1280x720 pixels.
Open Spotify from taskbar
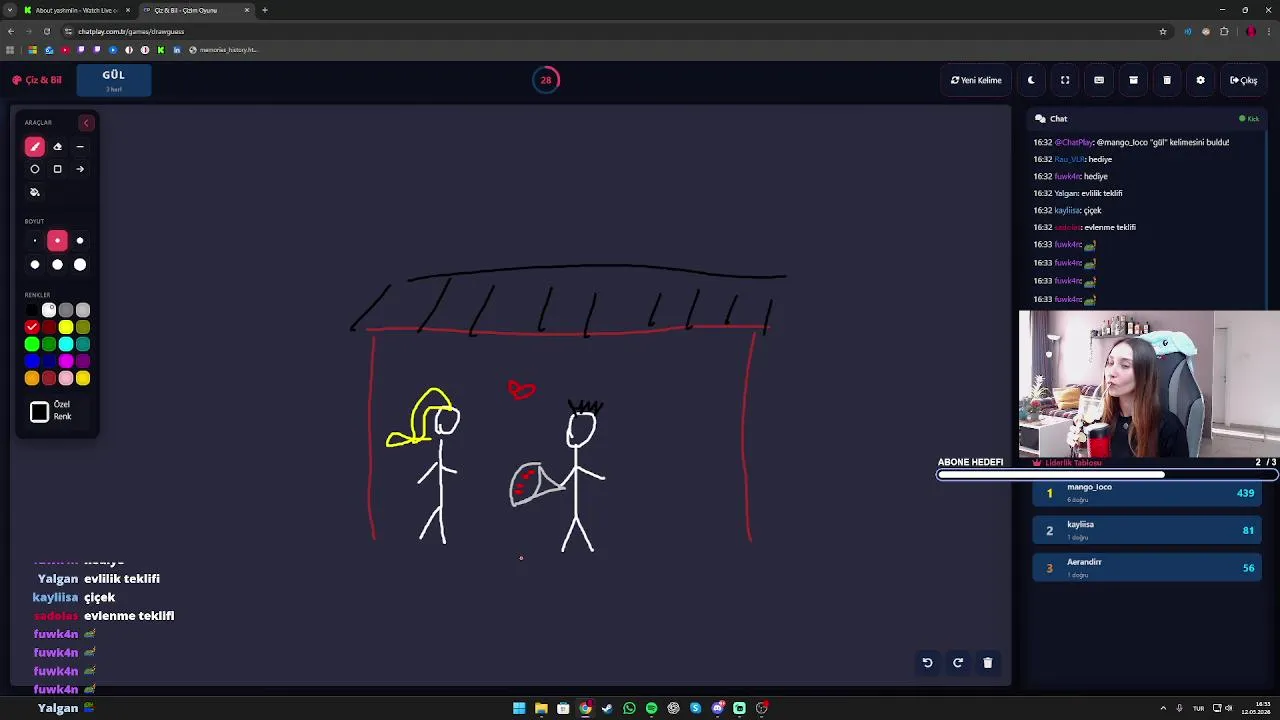(651, 708)
